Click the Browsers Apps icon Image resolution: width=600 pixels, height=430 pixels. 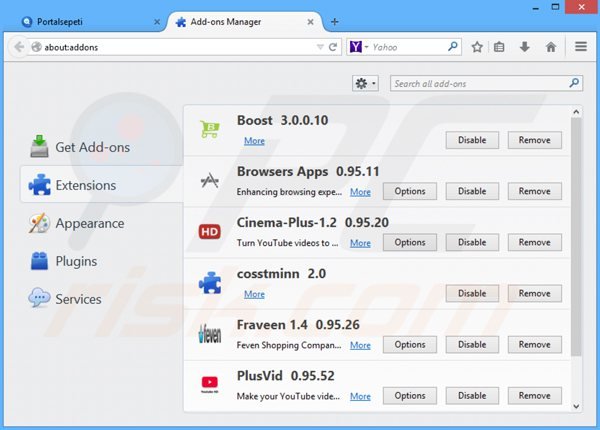coord(210,181)
